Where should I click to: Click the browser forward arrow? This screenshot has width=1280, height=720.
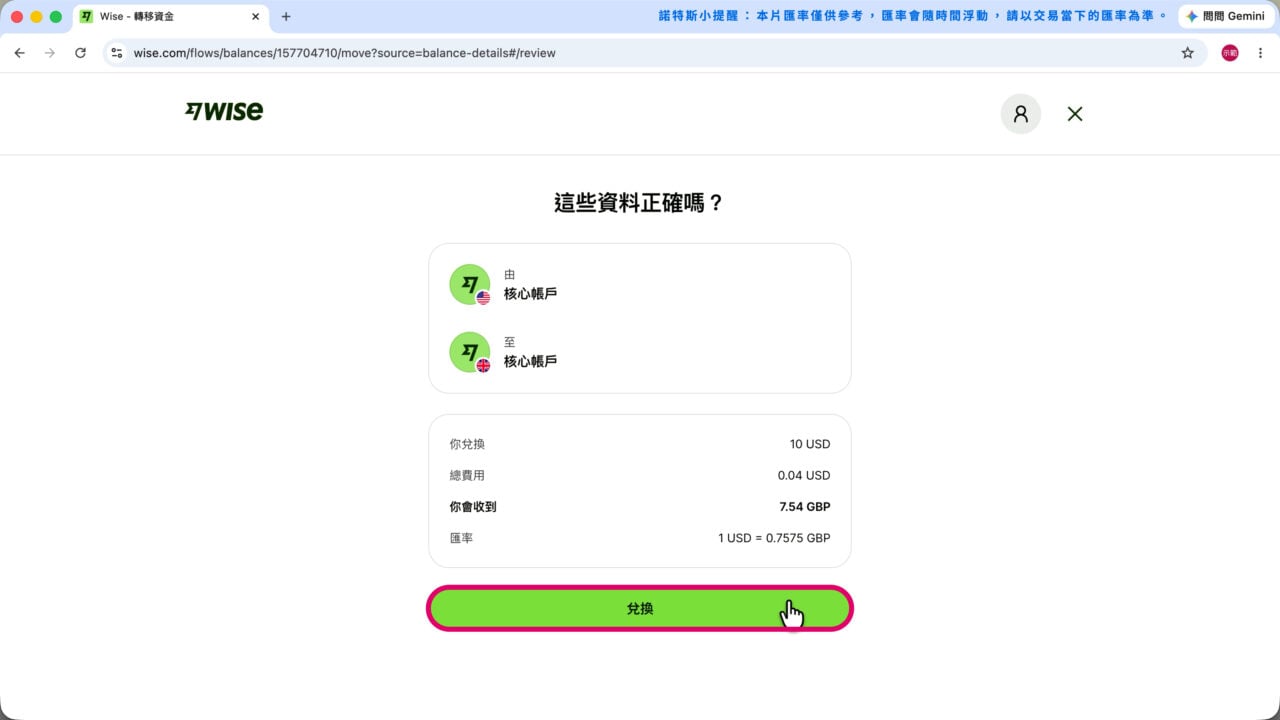(x=50, y=53)
